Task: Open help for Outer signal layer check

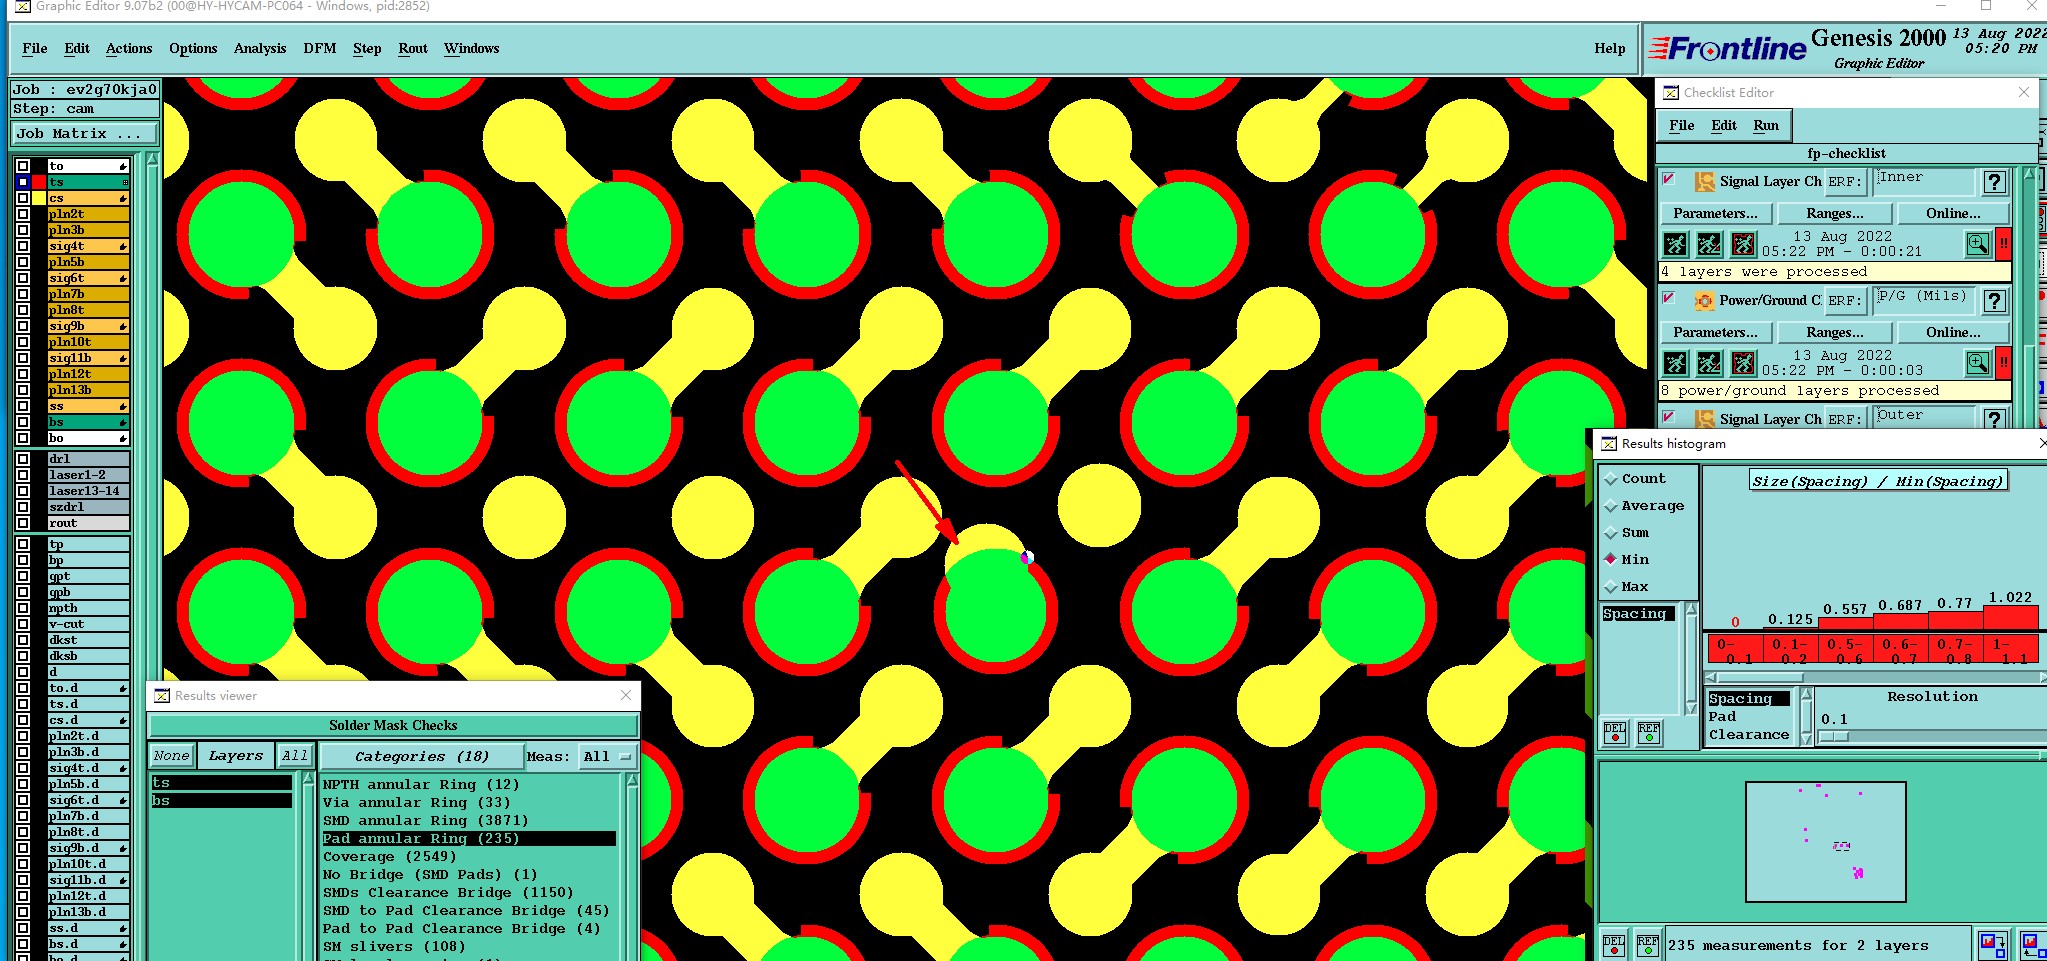Action: [x=1995, y=419]
